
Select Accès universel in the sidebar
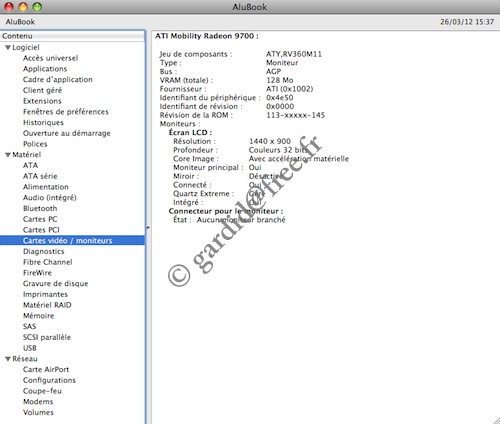[x=50, y=58]
